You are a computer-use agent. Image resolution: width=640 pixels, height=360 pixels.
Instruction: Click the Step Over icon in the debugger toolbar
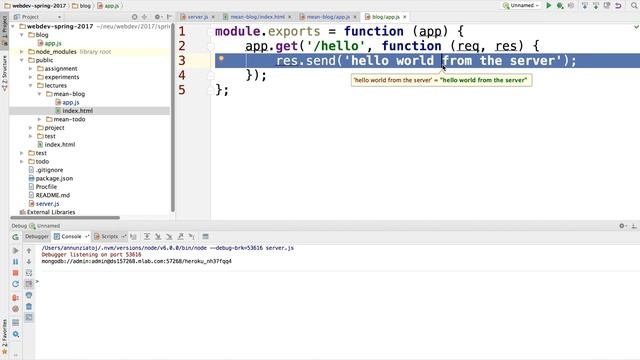coord(147,236)
